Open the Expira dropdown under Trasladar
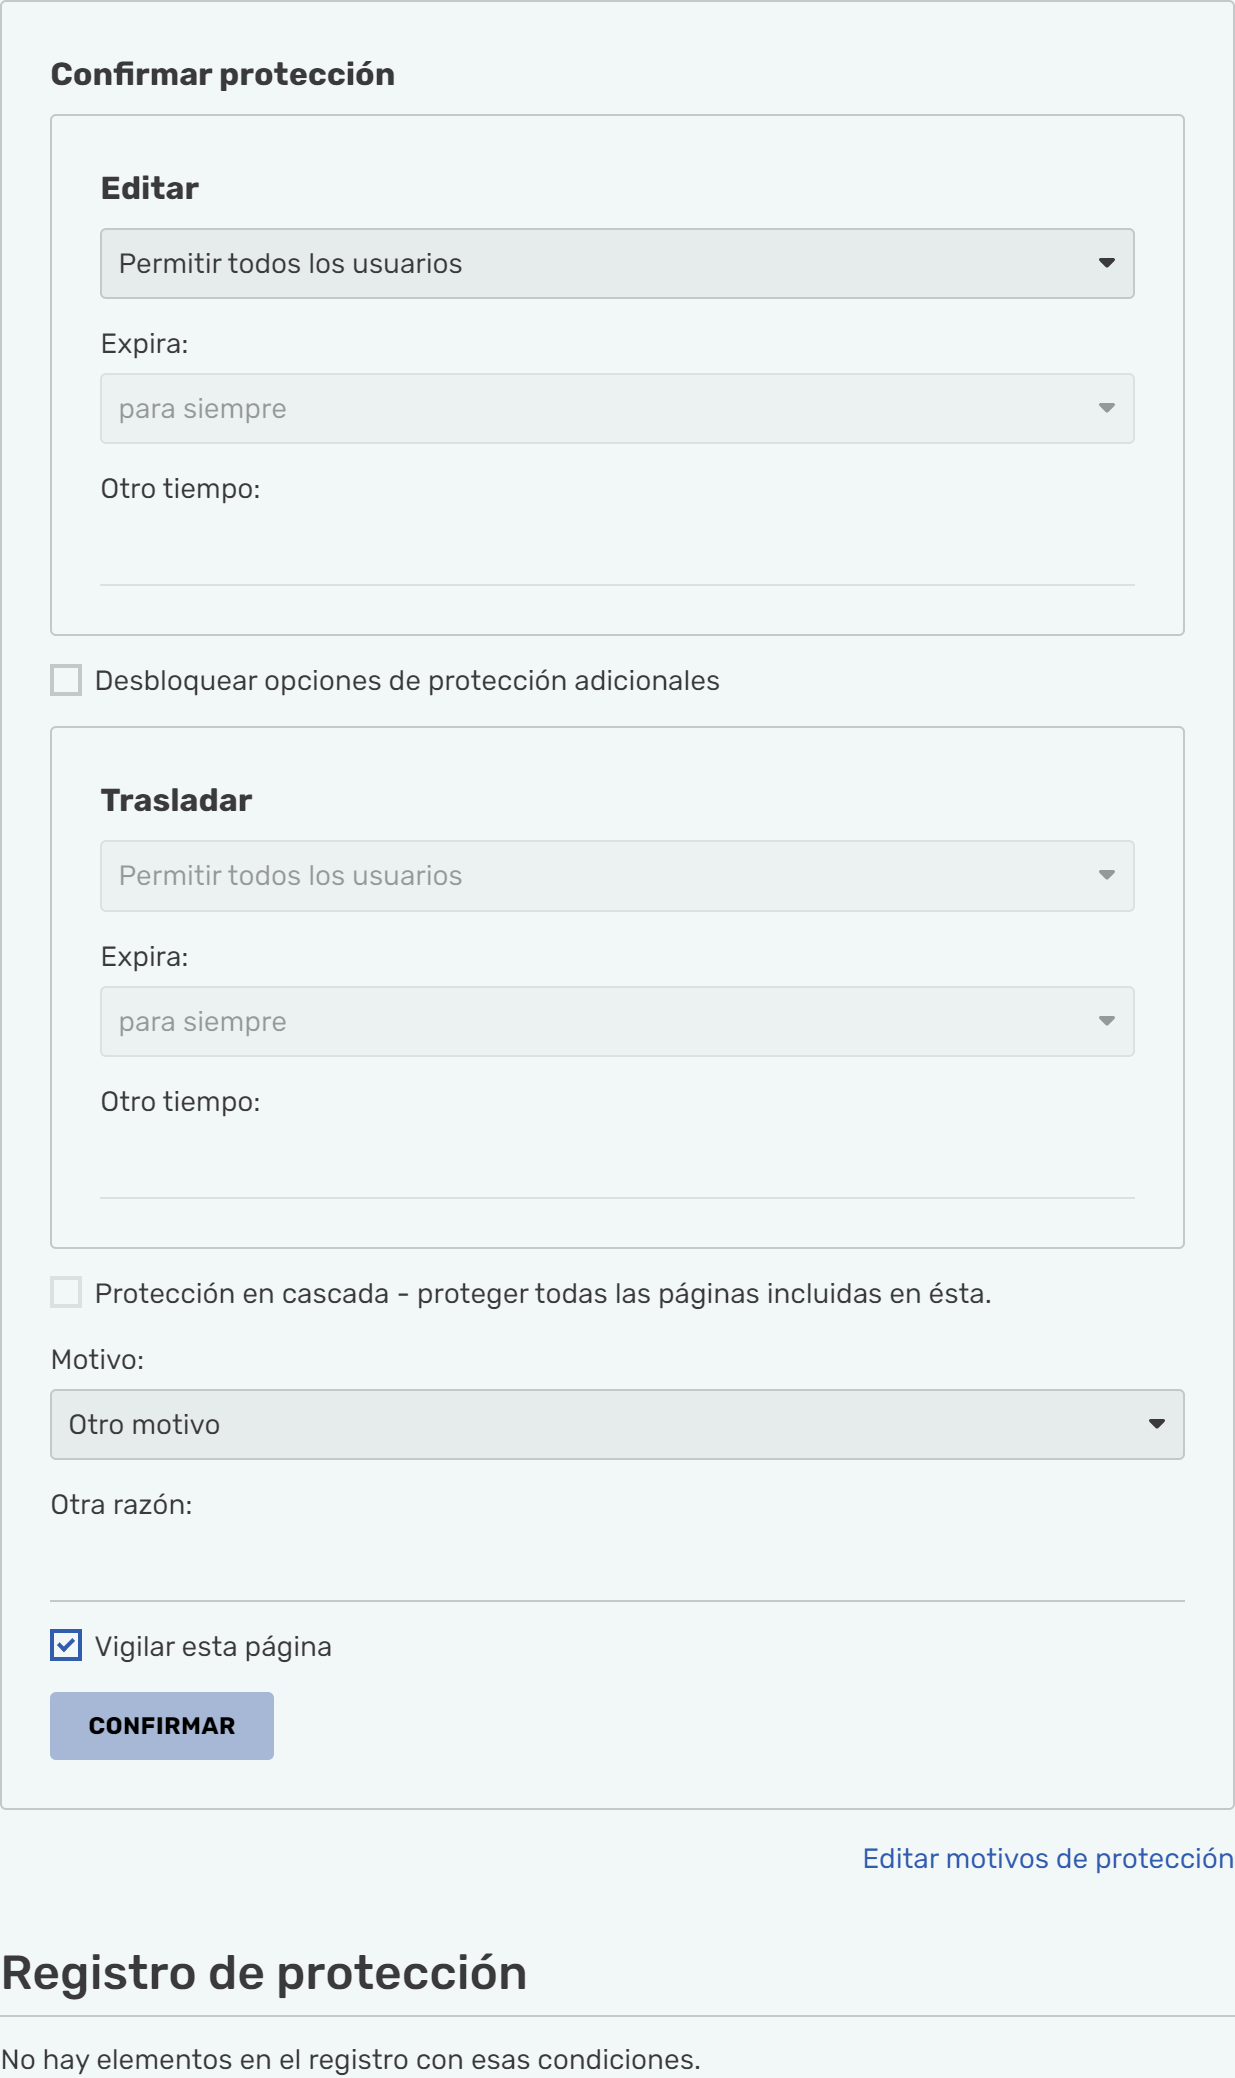The image size is (1235, 2078). click(x=617, y=1022)
